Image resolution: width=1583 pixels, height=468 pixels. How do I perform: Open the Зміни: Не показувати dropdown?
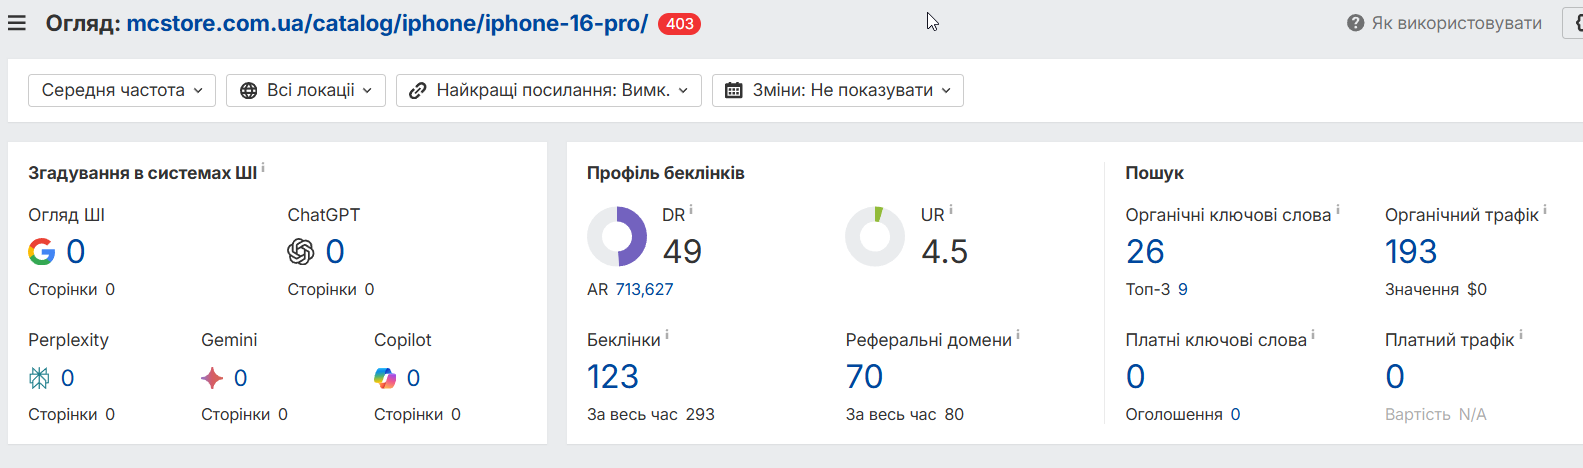838,90
